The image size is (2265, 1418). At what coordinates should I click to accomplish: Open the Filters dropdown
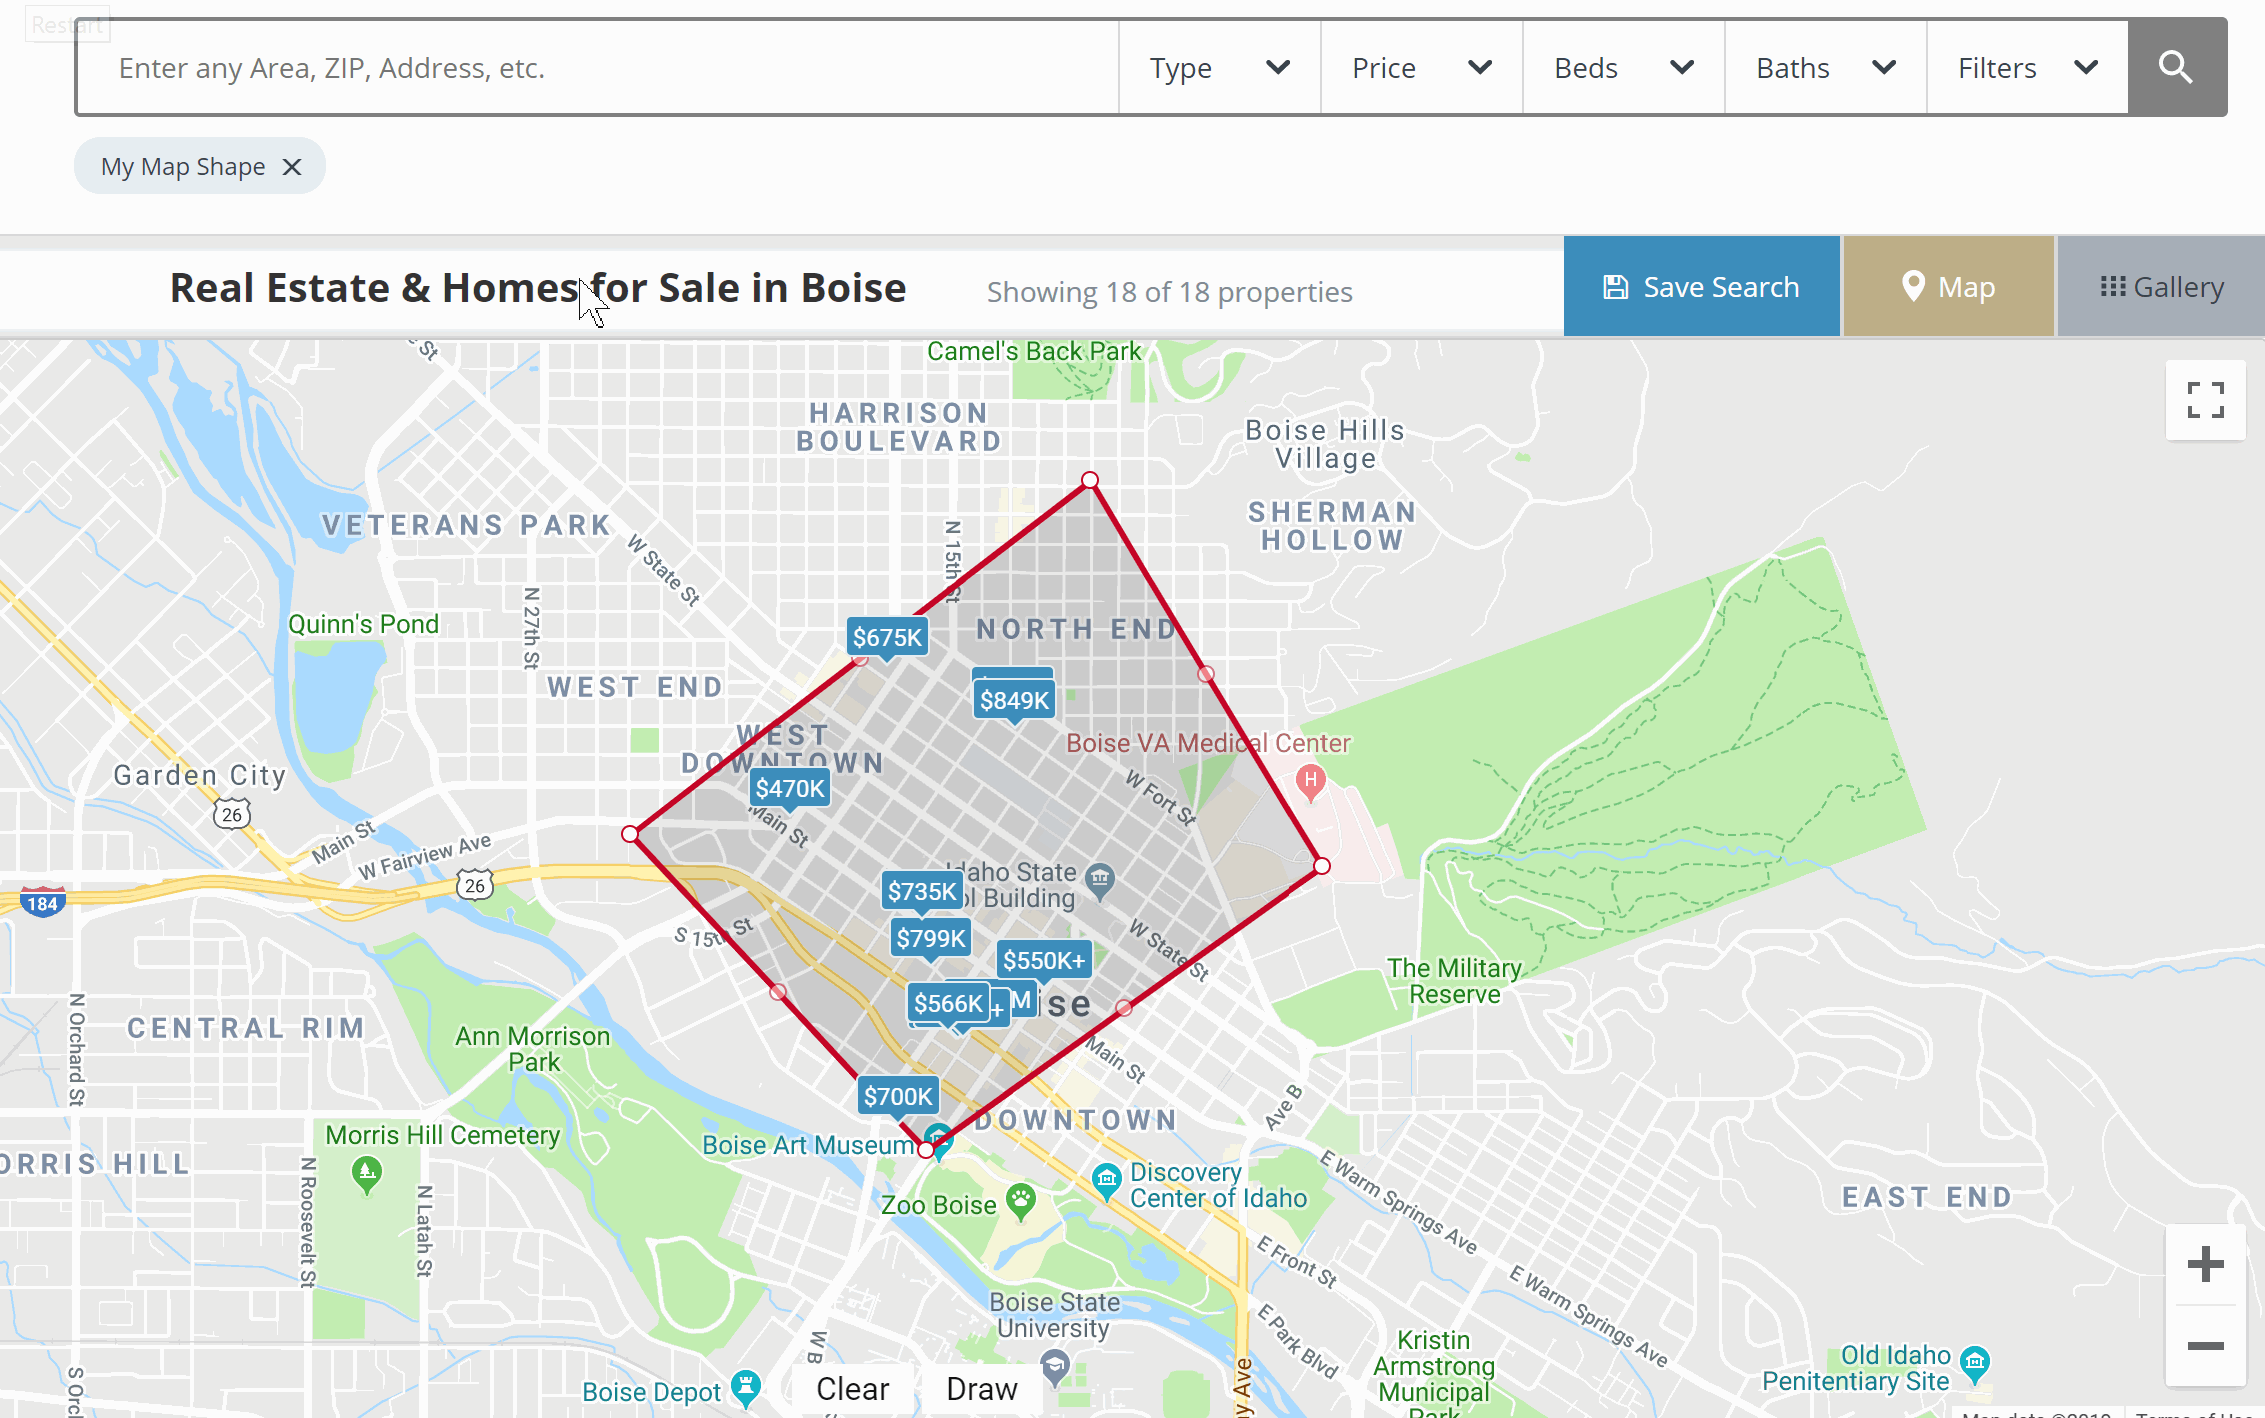(2027, 68)
